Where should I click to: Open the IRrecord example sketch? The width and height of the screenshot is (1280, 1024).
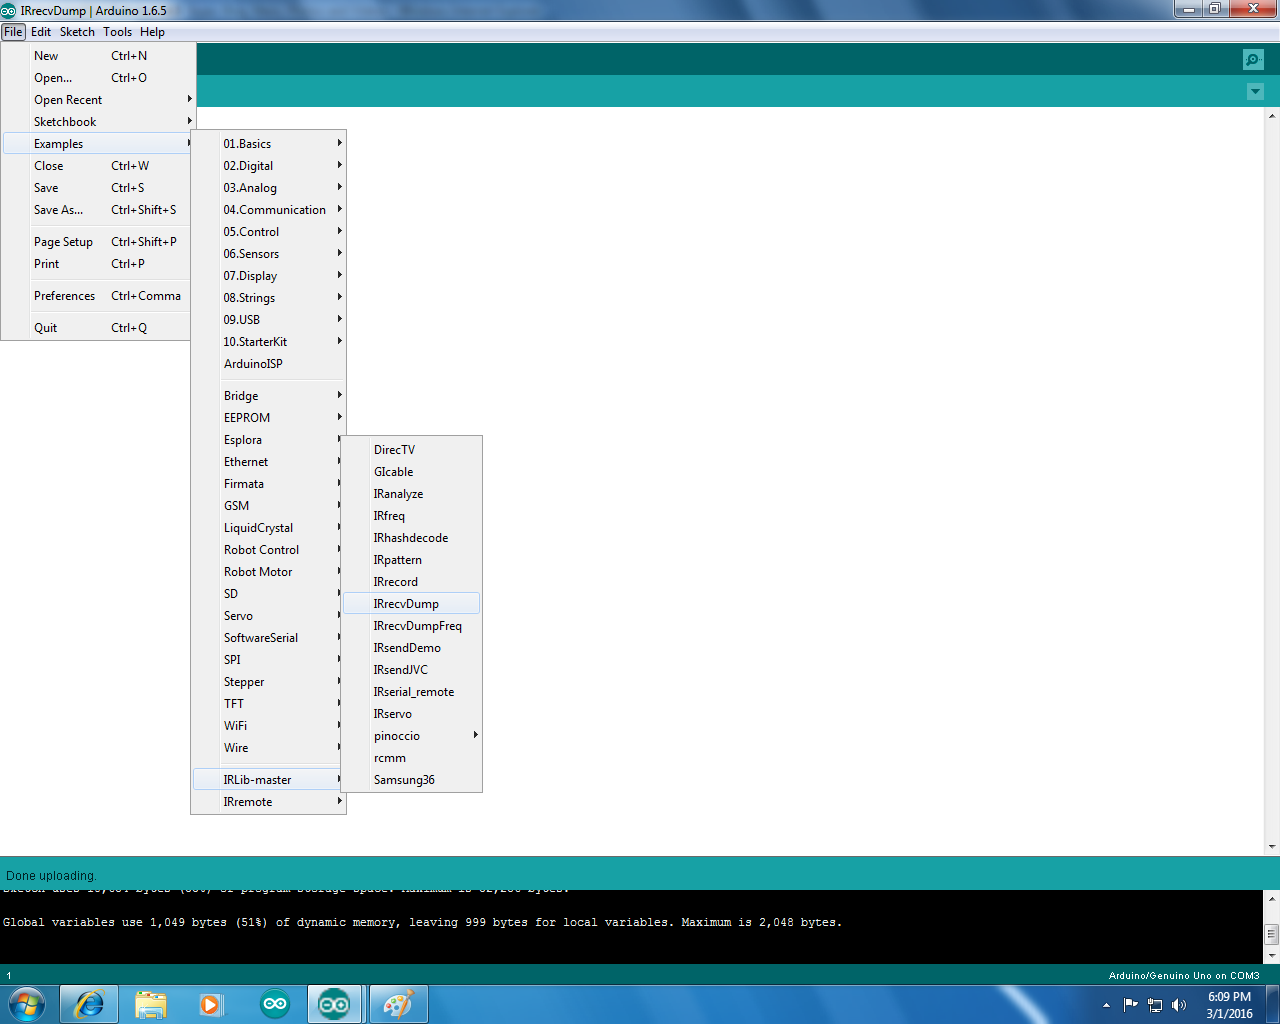(x=412, y=582)
